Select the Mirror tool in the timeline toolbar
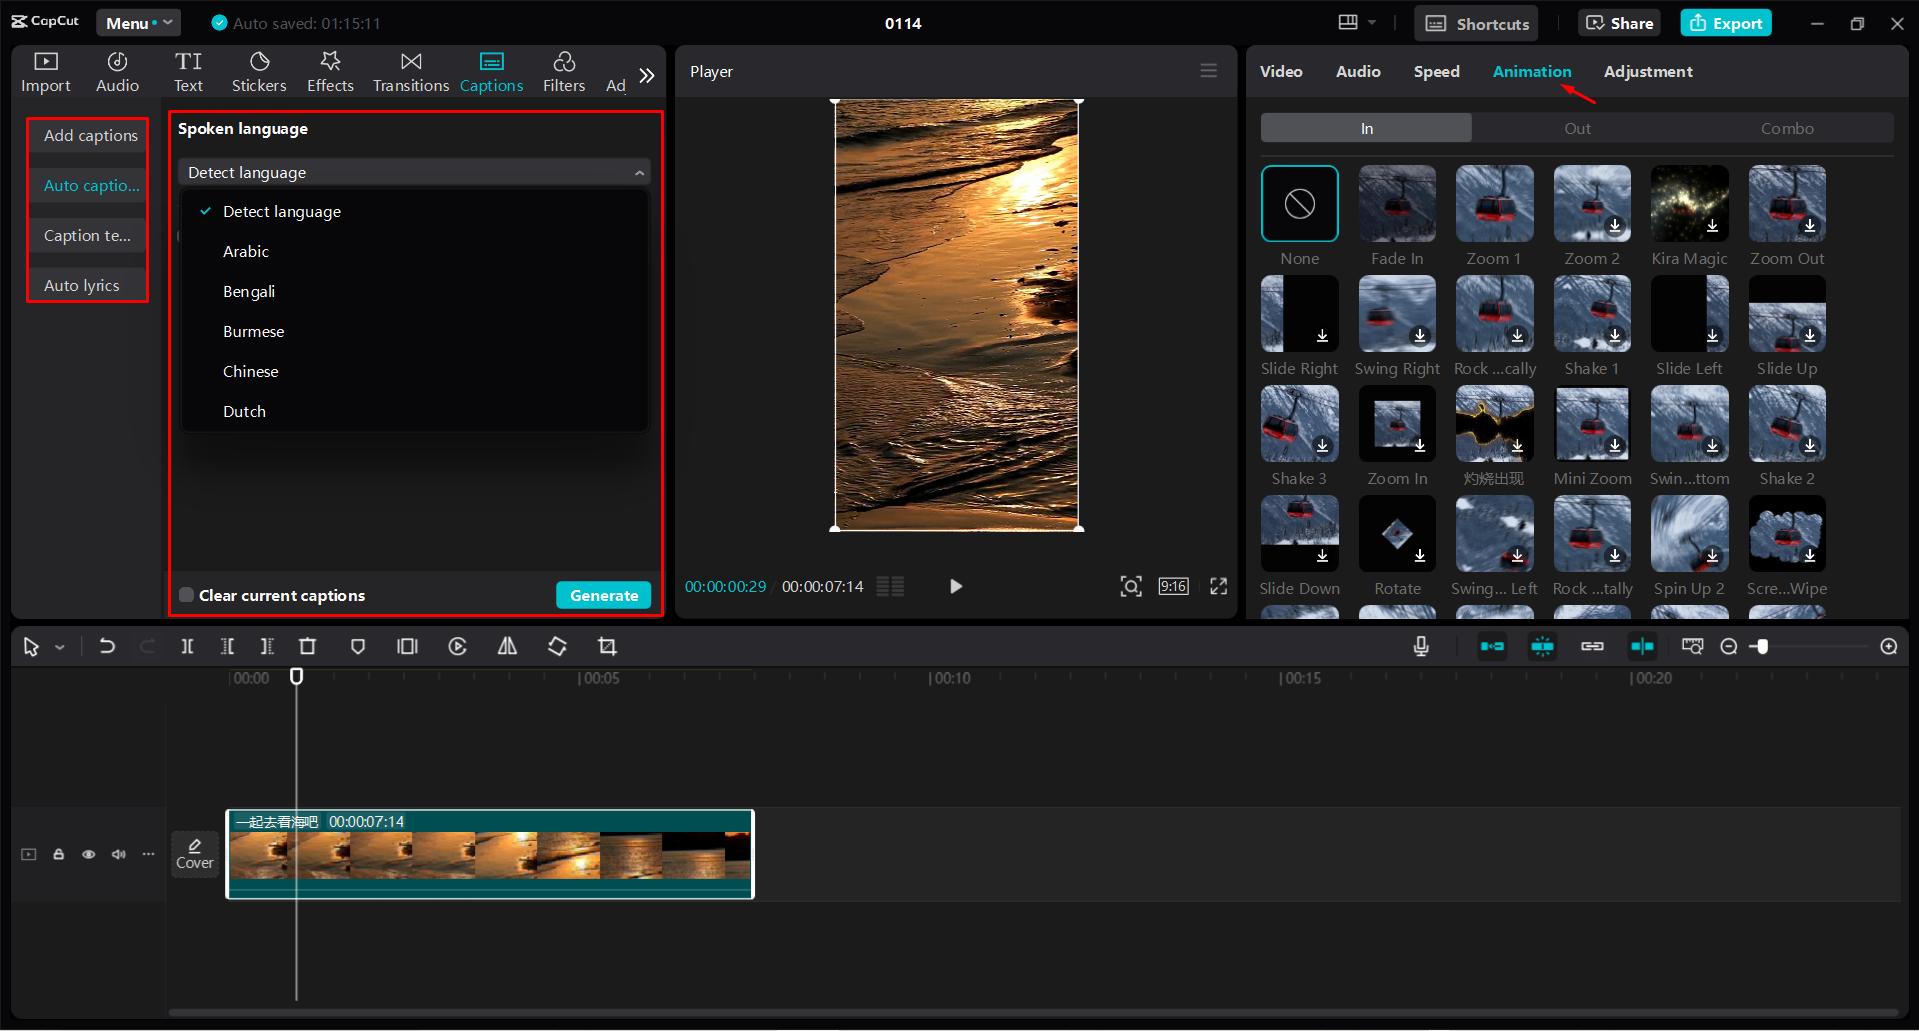Viewport: 1919px width, 1031px height. coord(506,646)
